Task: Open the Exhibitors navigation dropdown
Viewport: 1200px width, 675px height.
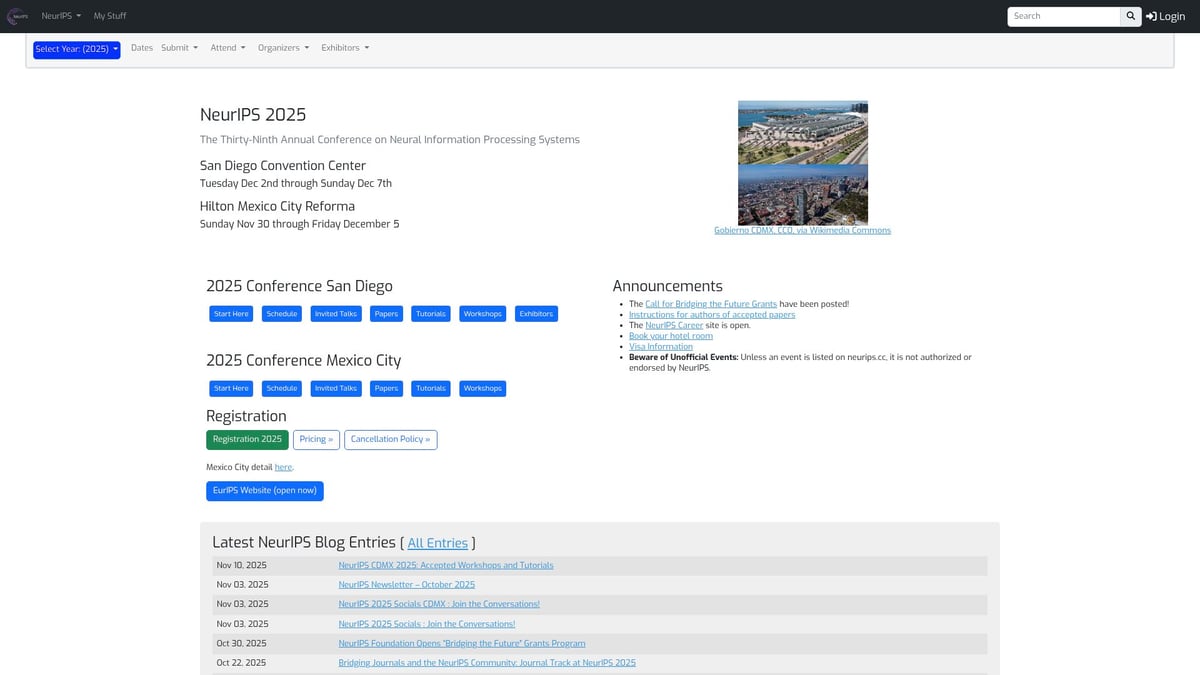Action: tap(344, 47)
